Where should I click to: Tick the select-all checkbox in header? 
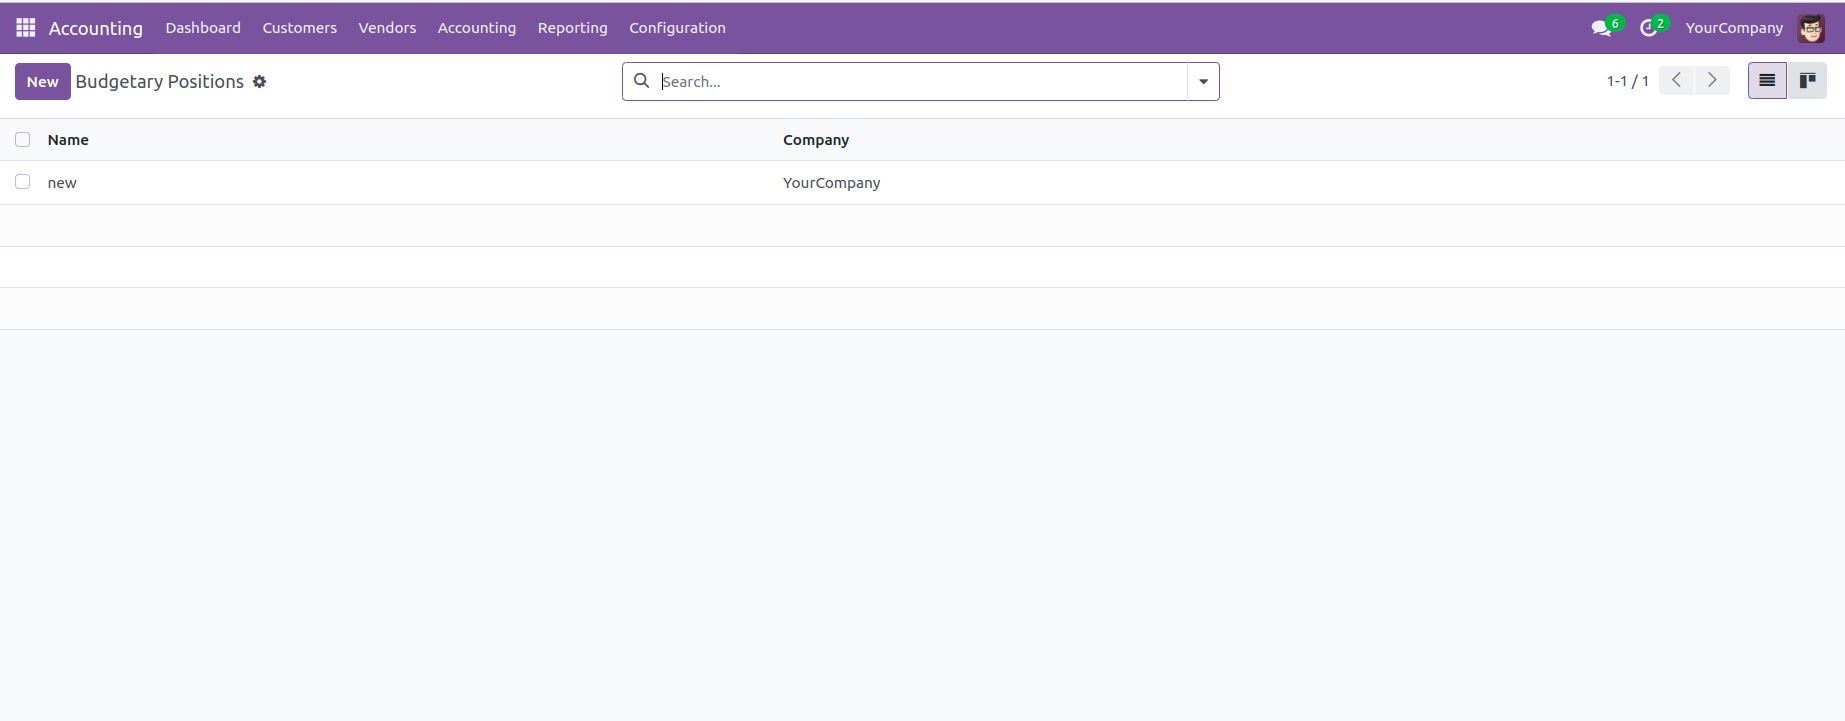pos(23,140)
